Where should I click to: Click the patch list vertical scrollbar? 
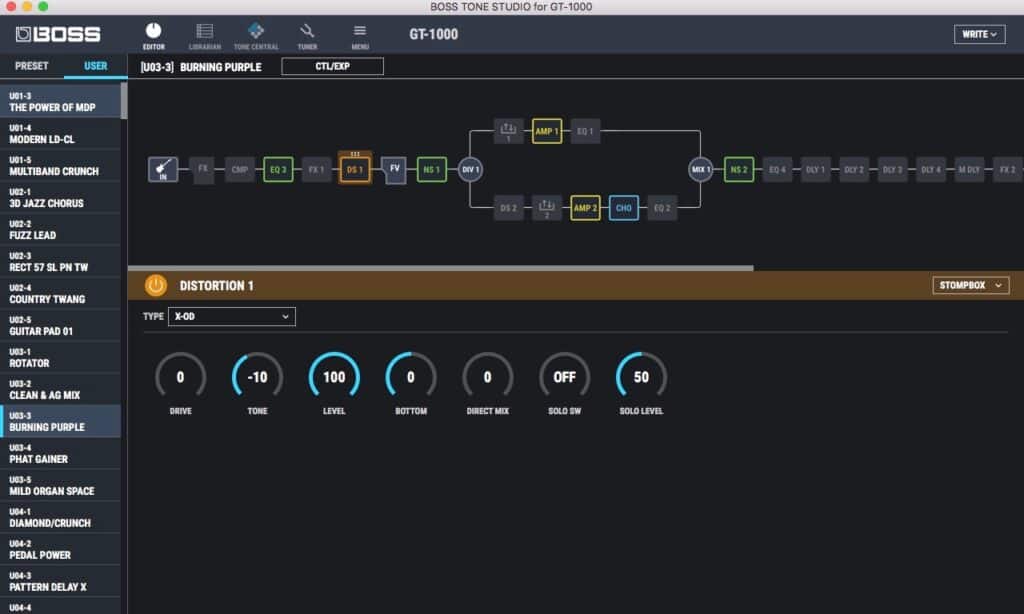(x=124, y=101)
